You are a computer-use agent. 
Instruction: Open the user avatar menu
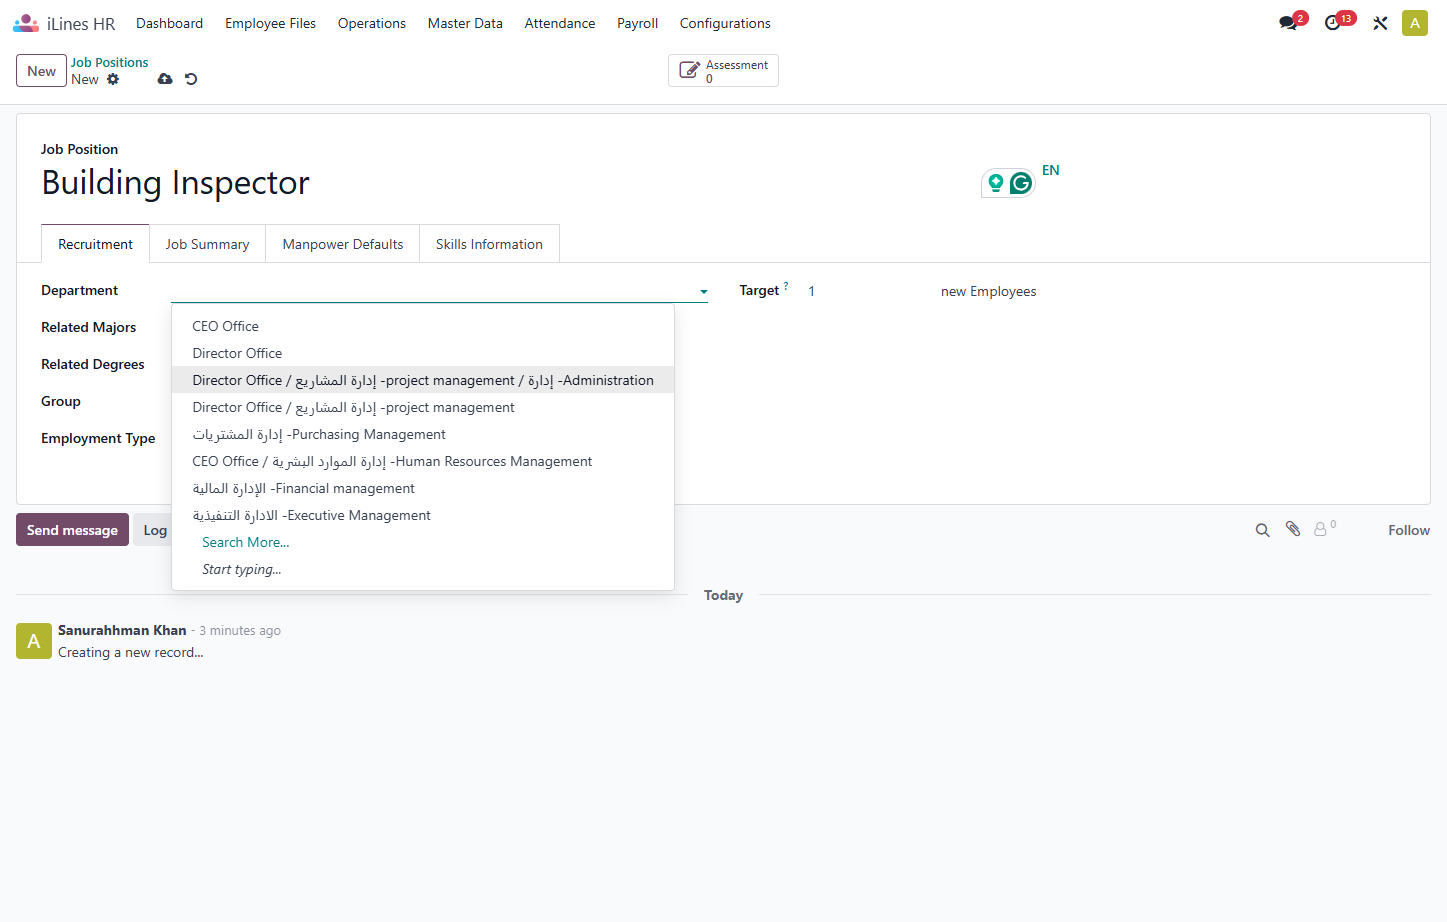point(1415,23)
